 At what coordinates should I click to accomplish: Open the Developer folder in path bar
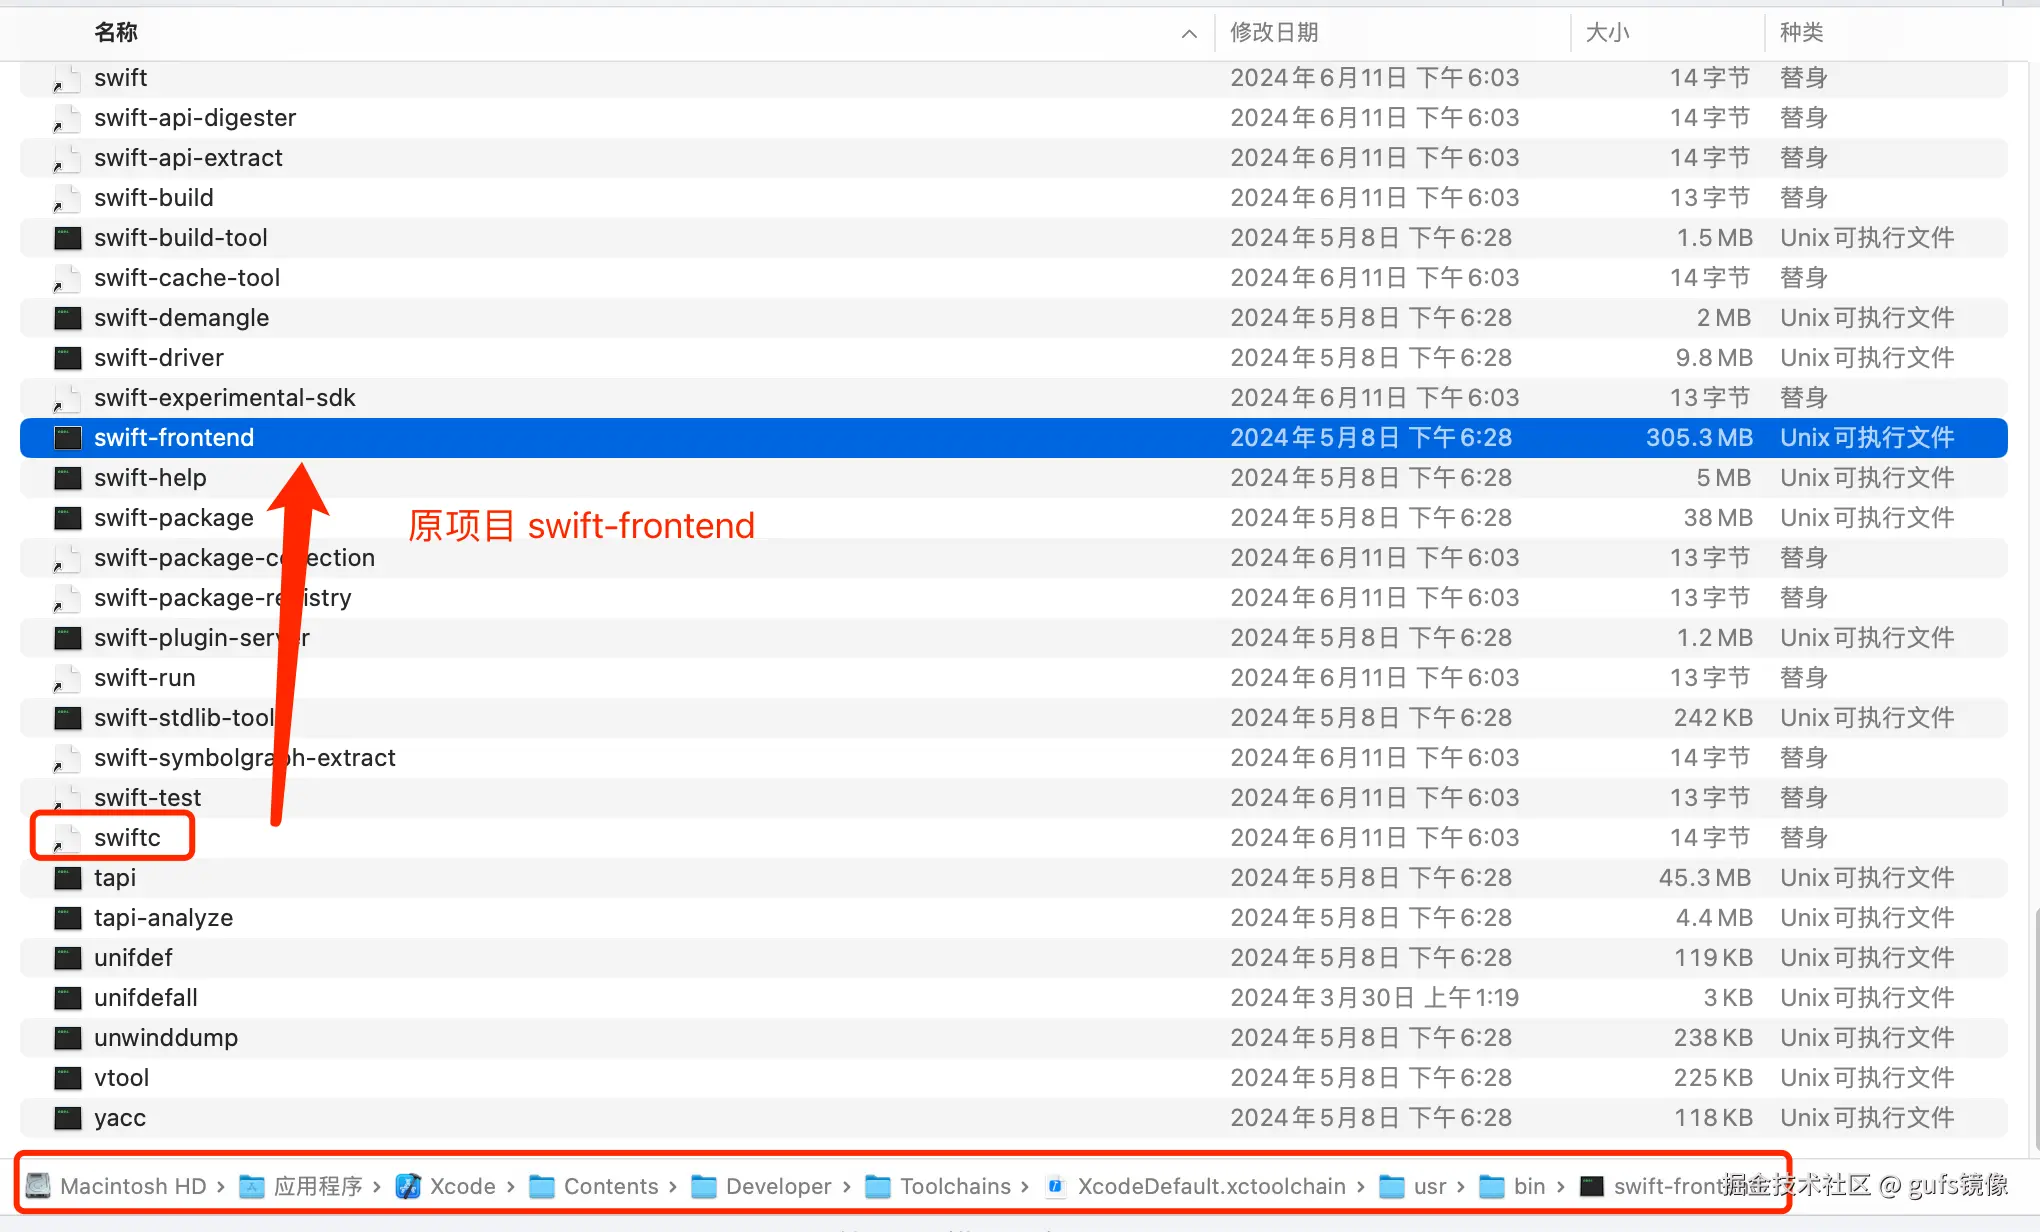point(778,1186)
